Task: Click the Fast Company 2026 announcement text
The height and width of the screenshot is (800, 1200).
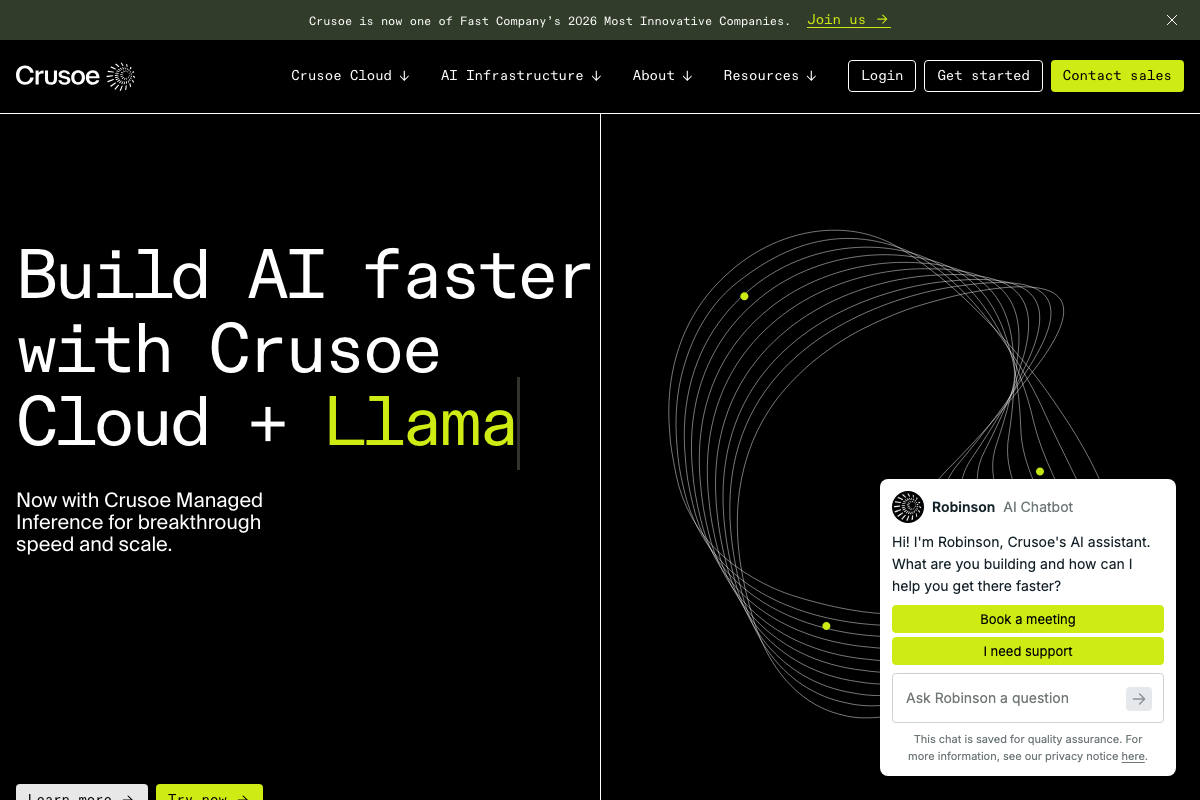Action: coord(549,20)
